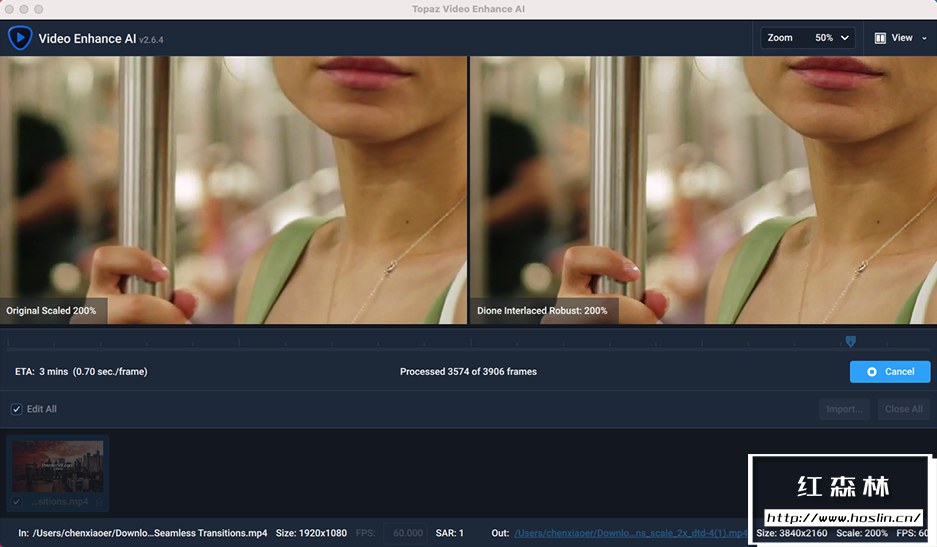Viewport: 937px width, 547px height.
Task: Open the View layout menu
Action: click(x=901, y=38)
